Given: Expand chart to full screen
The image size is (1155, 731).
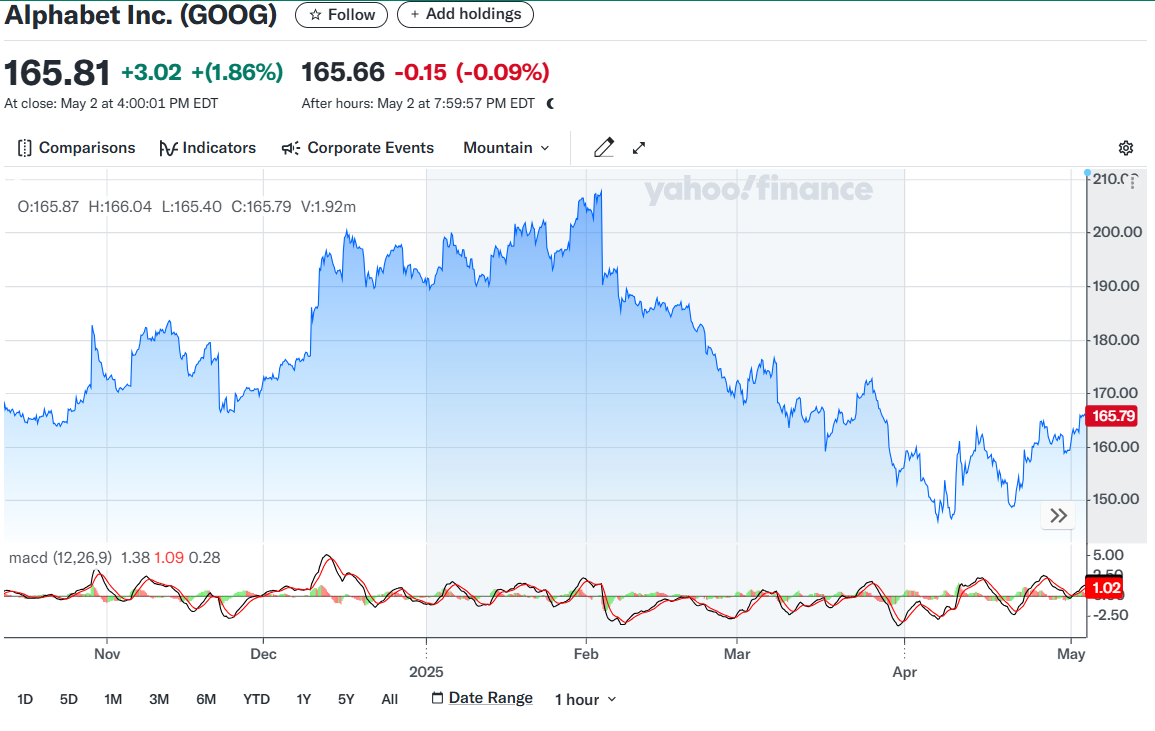Looking at the screenshot, I should (x=639, y=148).
